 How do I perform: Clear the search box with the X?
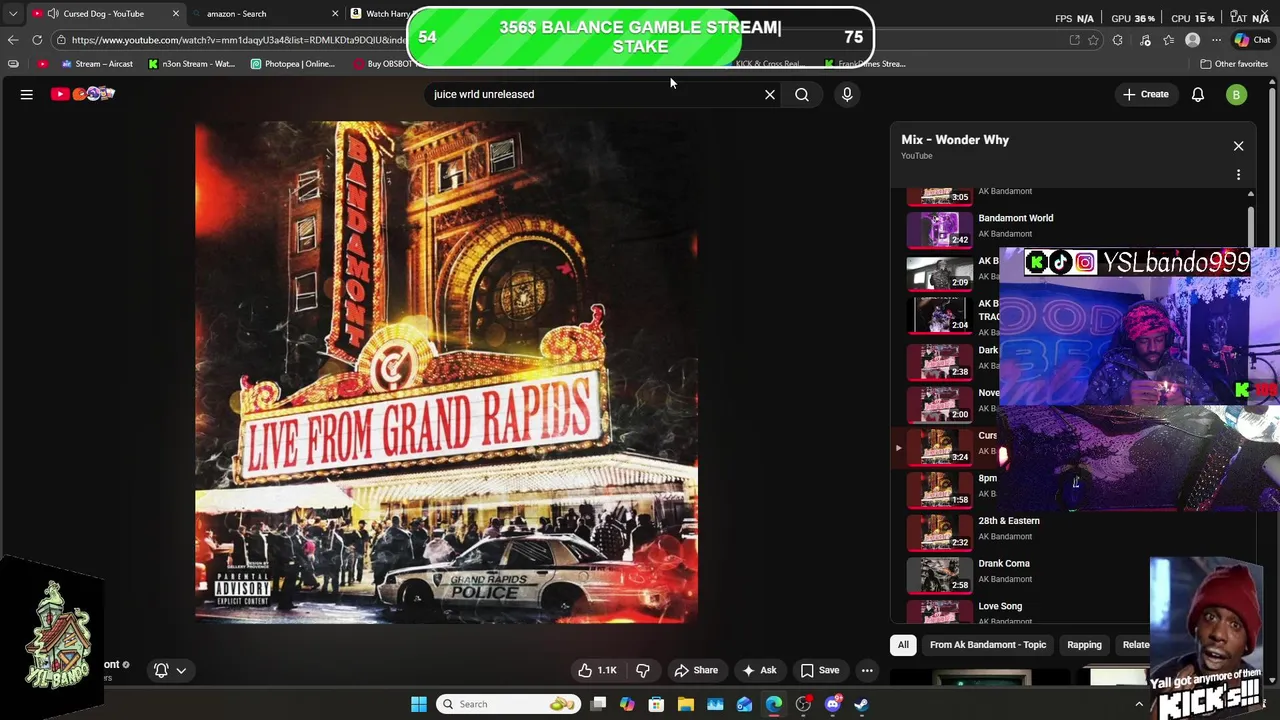click(770, 94)
